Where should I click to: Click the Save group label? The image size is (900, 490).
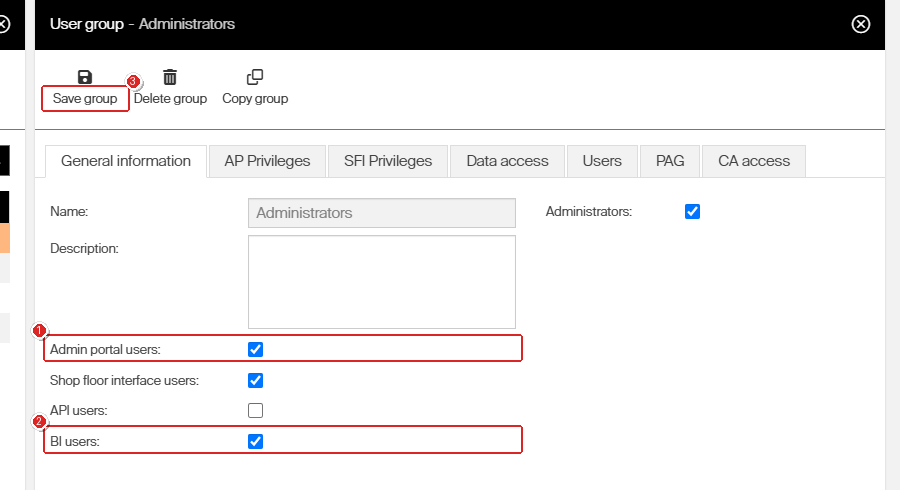(x=85, y=99)
